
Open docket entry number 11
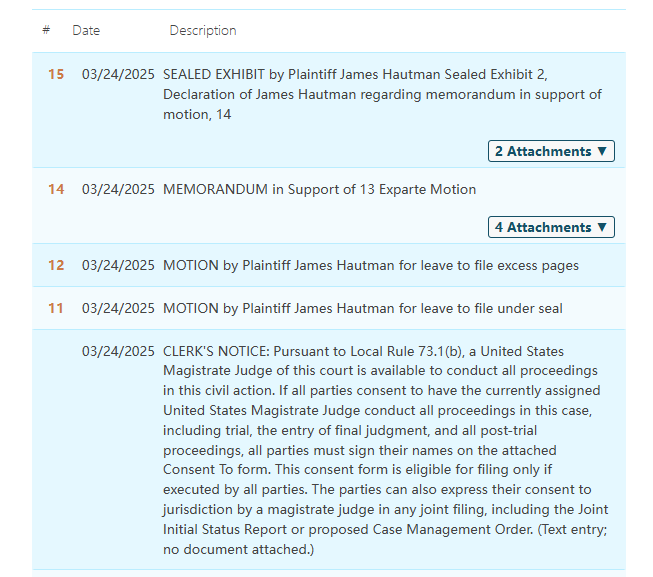pos(56,308)
